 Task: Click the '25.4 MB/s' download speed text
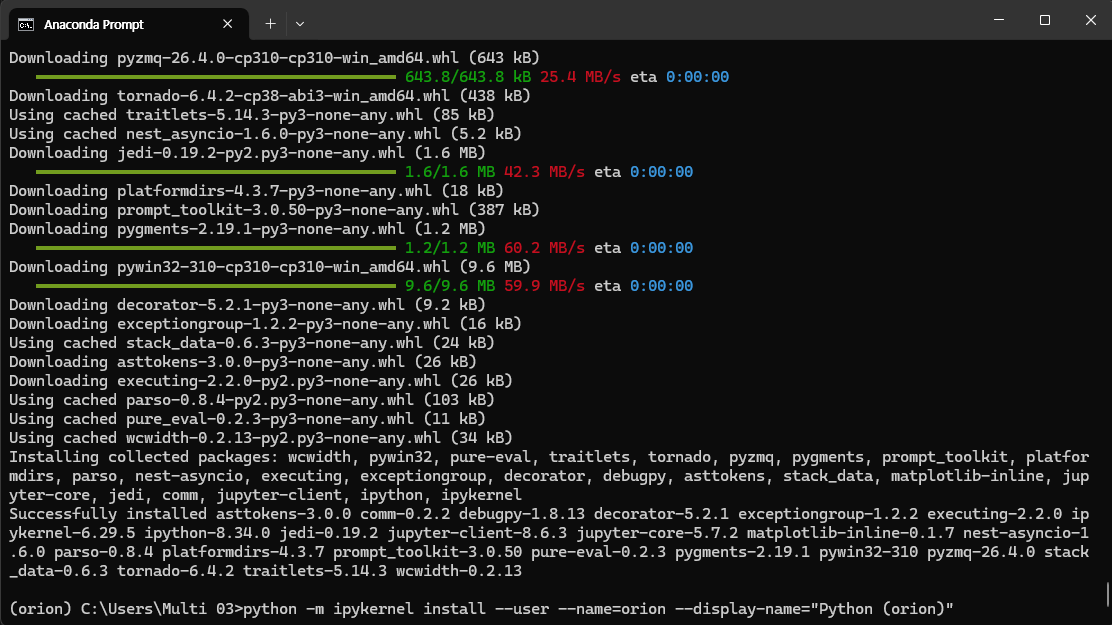(x=580, y=77)
